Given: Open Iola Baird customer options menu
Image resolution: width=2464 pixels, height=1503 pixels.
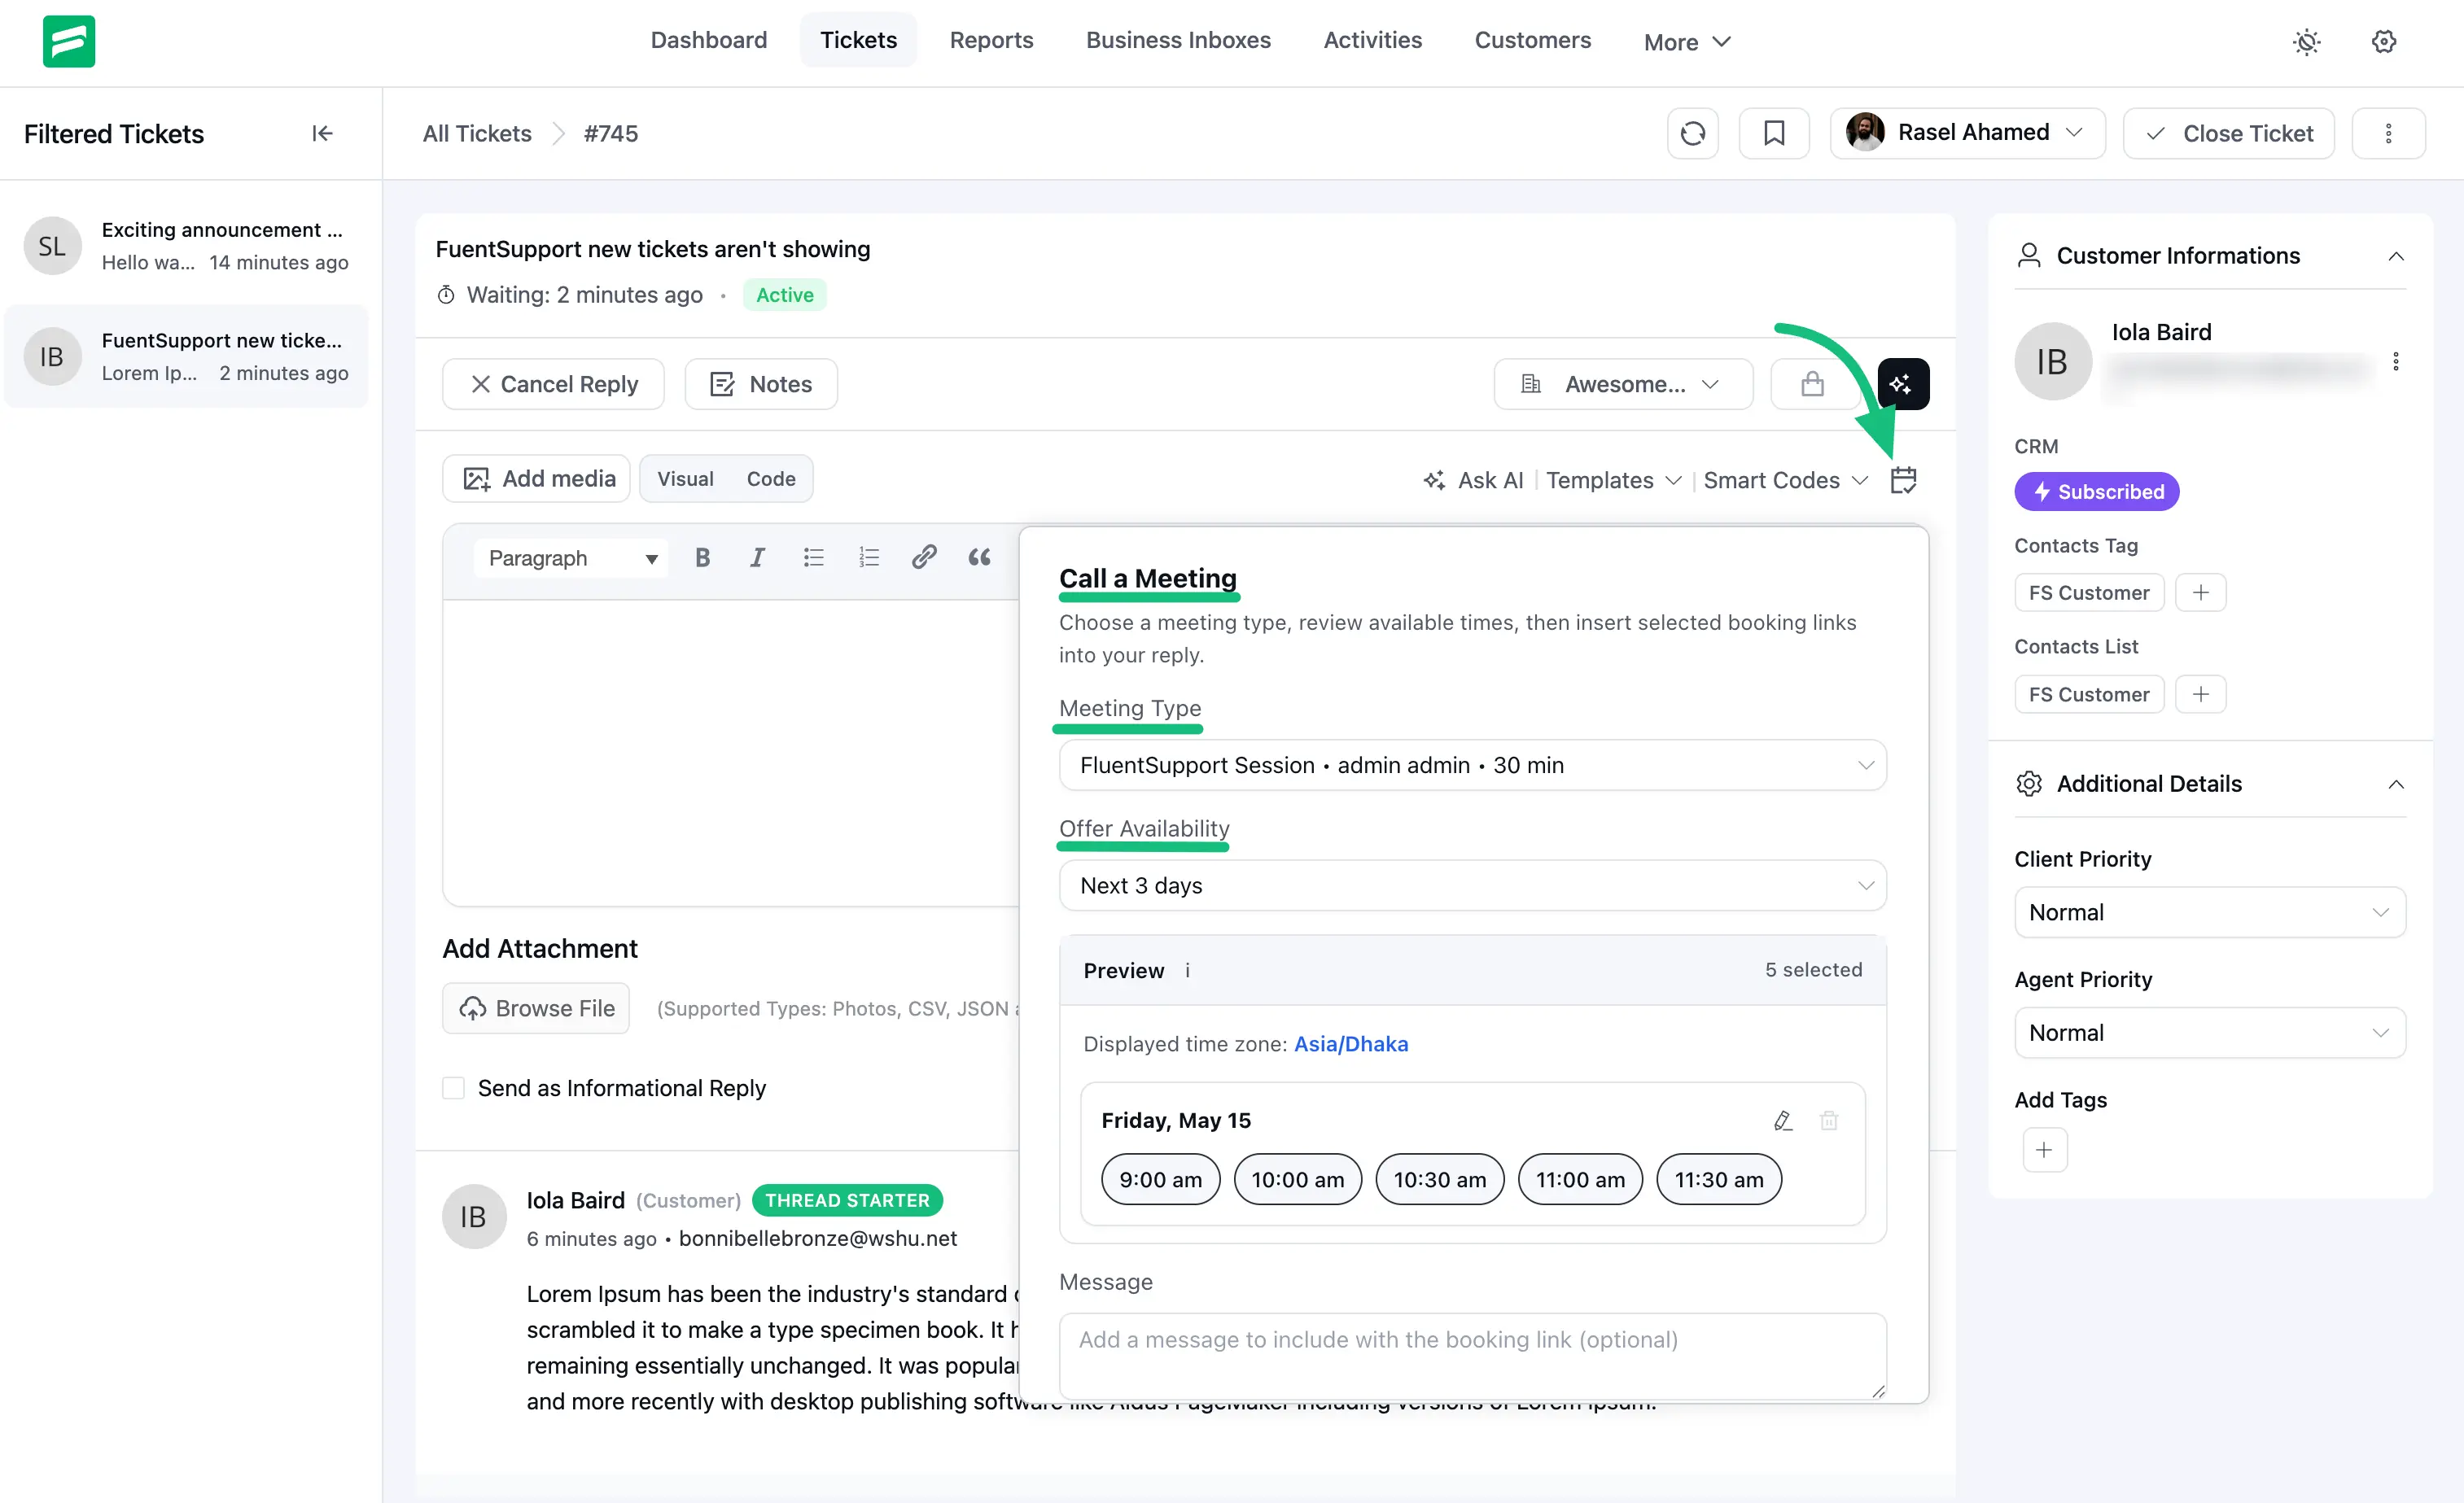Looking at the screenshot, I should (2396, 361).
